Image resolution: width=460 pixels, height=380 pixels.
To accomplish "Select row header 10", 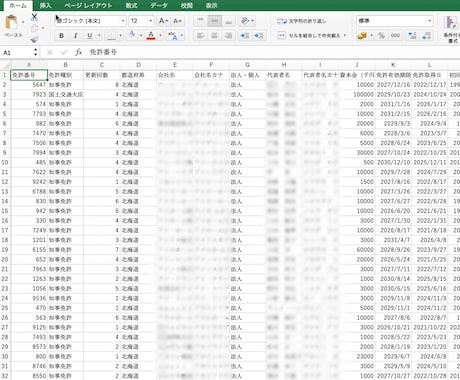I will pyautogui.click(x=5, y=162).
